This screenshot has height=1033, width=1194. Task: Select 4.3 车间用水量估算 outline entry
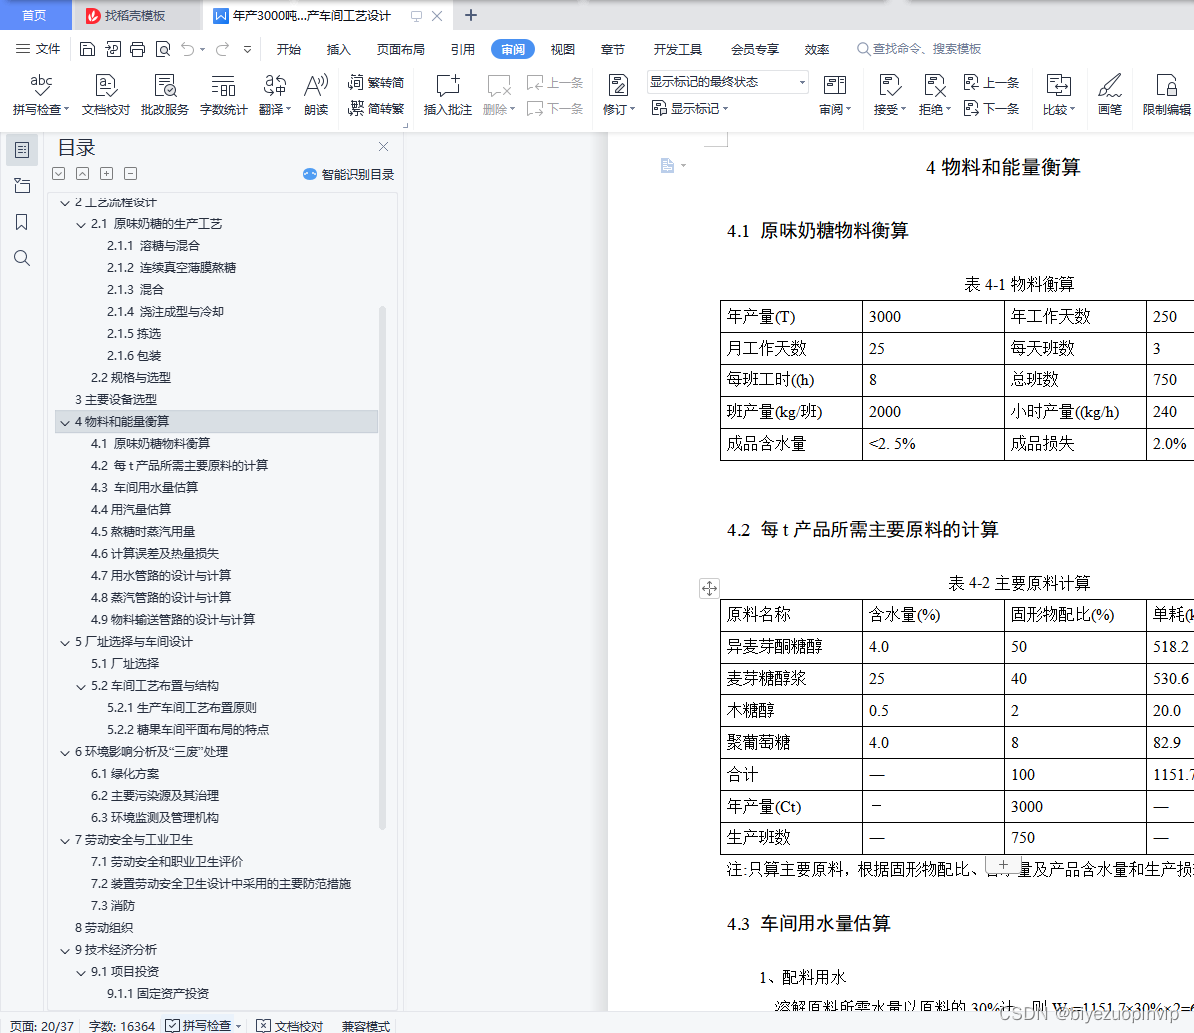(145, 487)
